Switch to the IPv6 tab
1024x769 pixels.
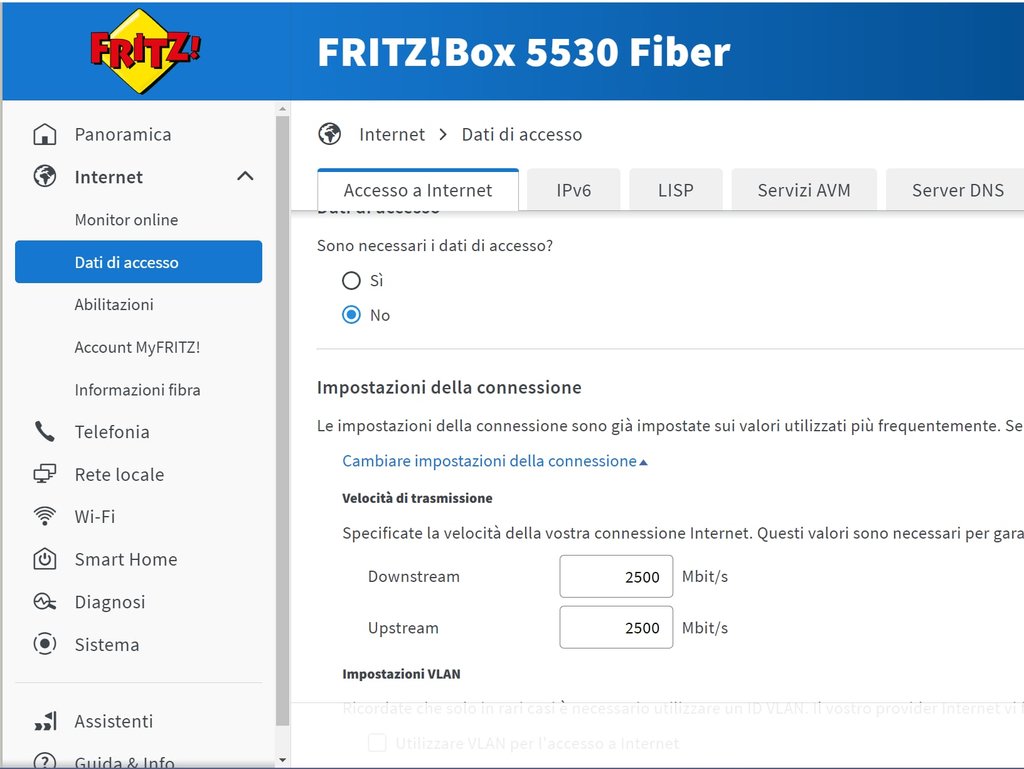pyautogui.click(x=574, y=190)
